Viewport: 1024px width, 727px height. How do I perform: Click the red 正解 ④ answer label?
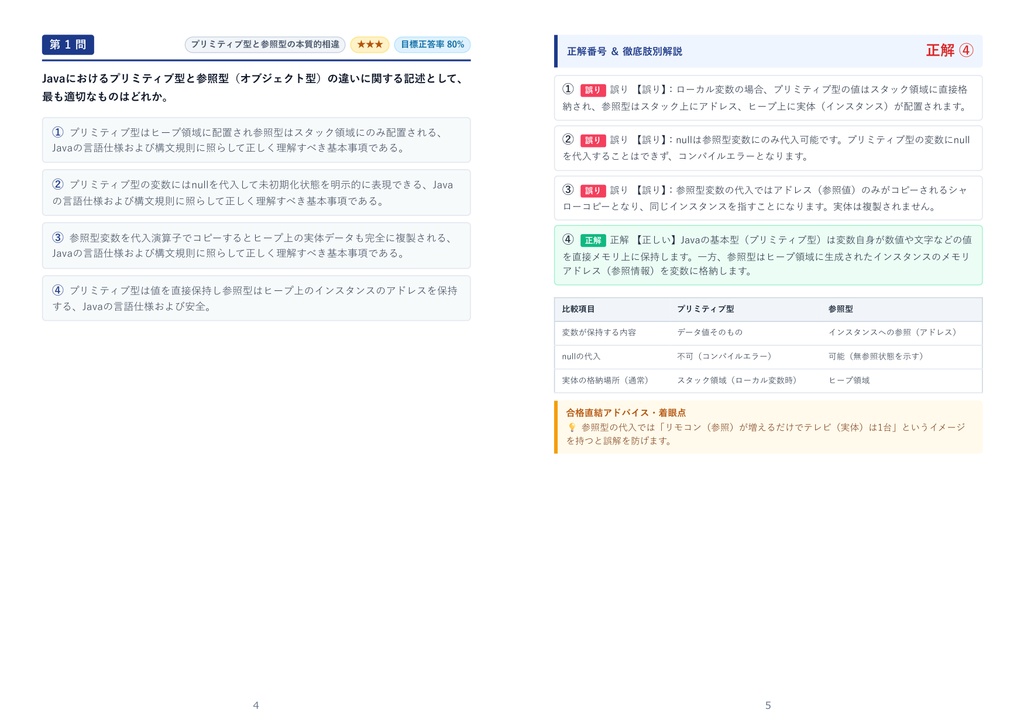pyautogui.click(x=950, y=50)
